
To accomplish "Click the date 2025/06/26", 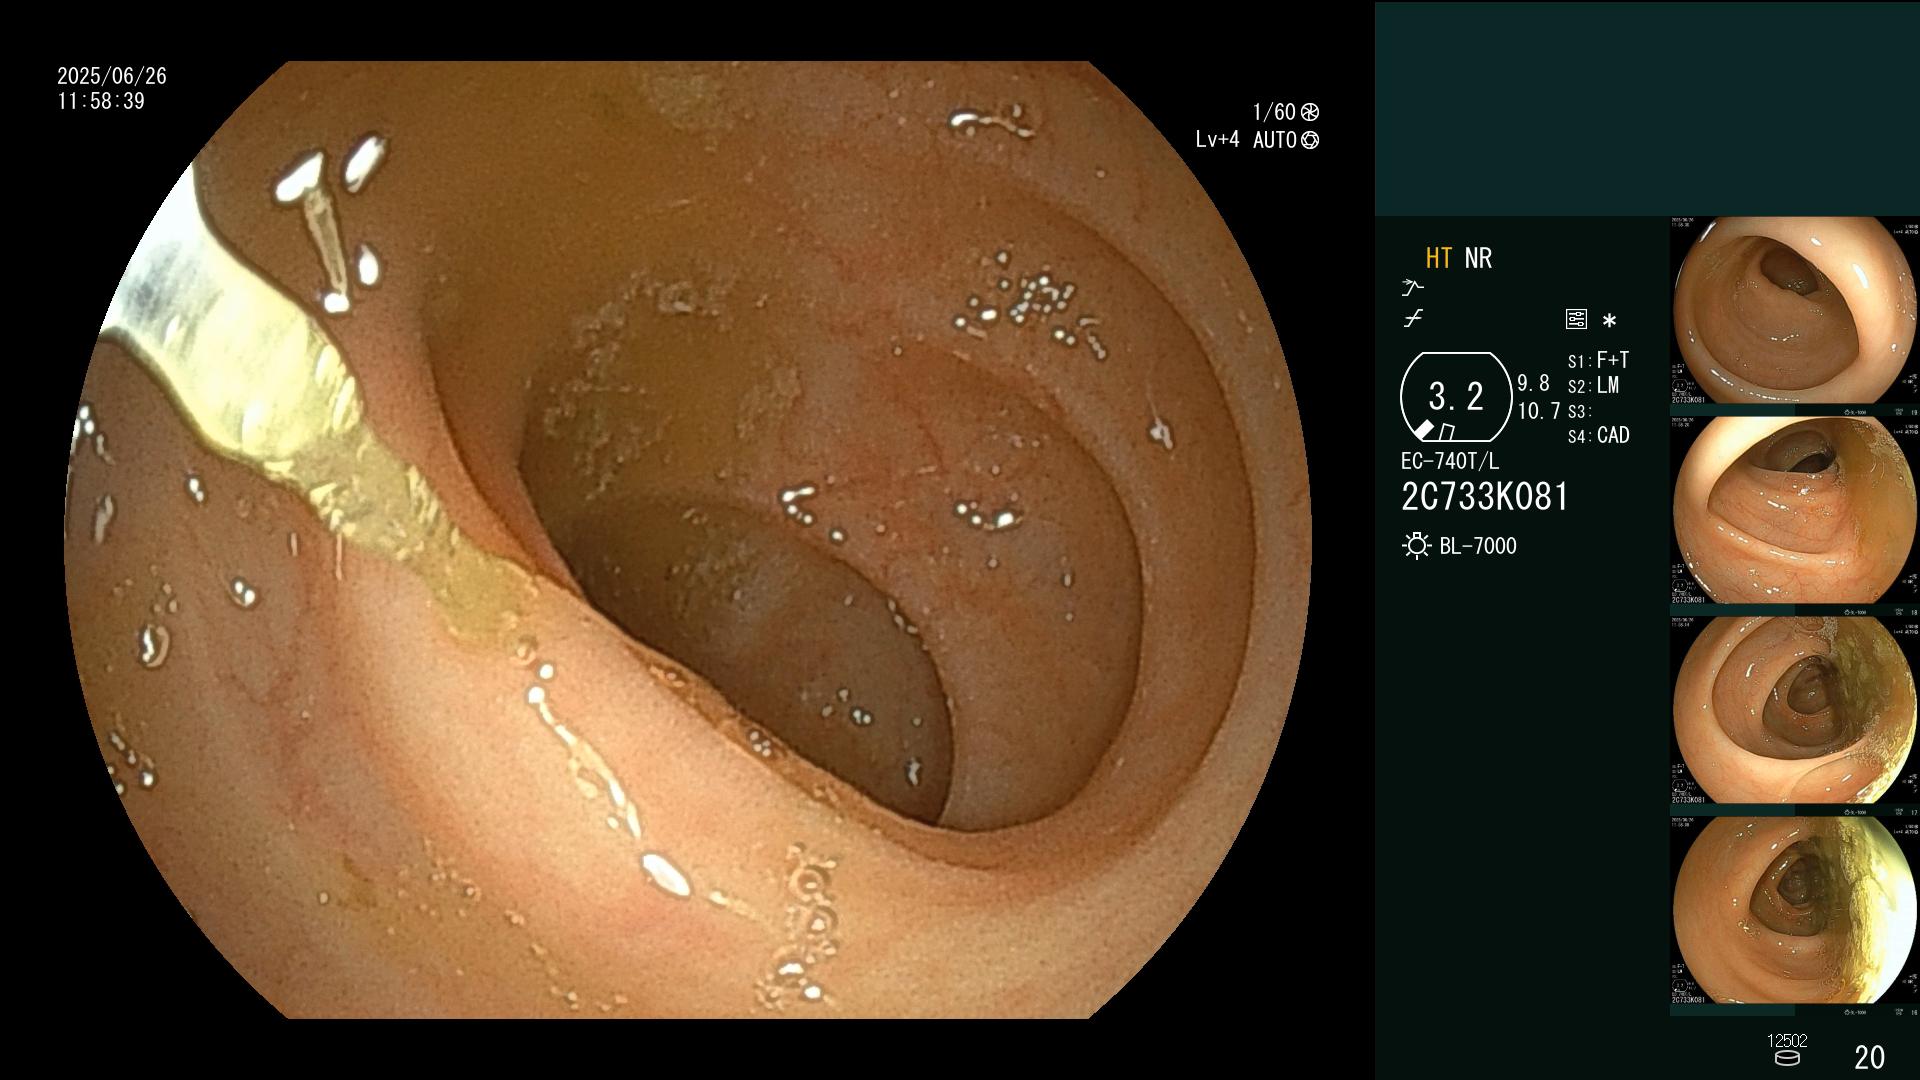I will 112,76.
